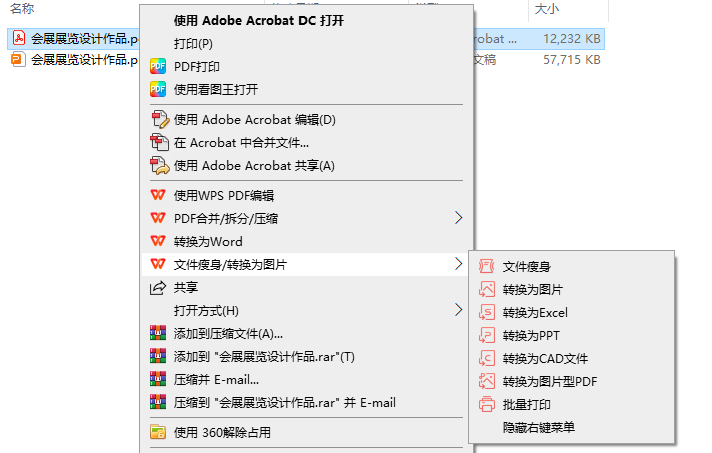Viewport: 712px width, 453px height.
Task: Click the 文件瘦身 submenu icon
Action: pyautogui.click(x=486, y=266)
